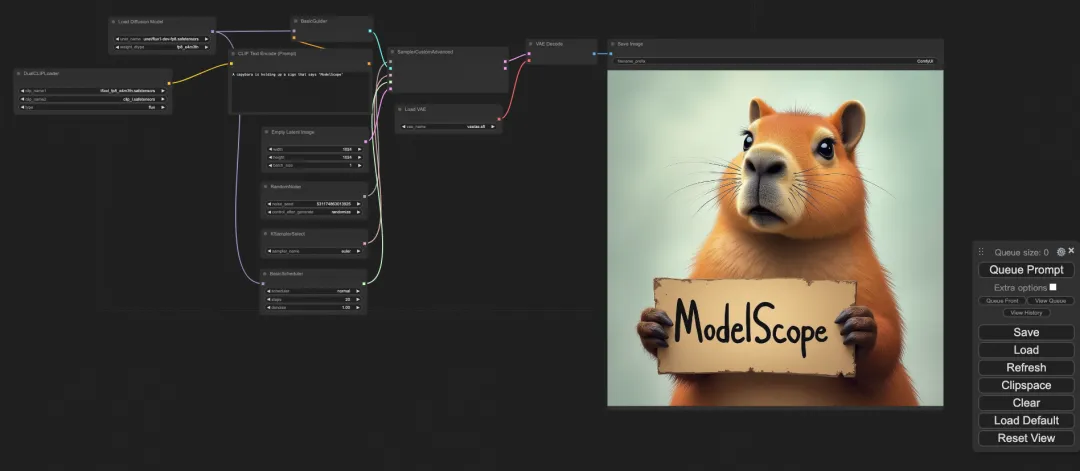Image resolution: width=1080 pixels, height=471 pixels.
Task: Click the capybara prompt text area
Action: click(300, 91)
